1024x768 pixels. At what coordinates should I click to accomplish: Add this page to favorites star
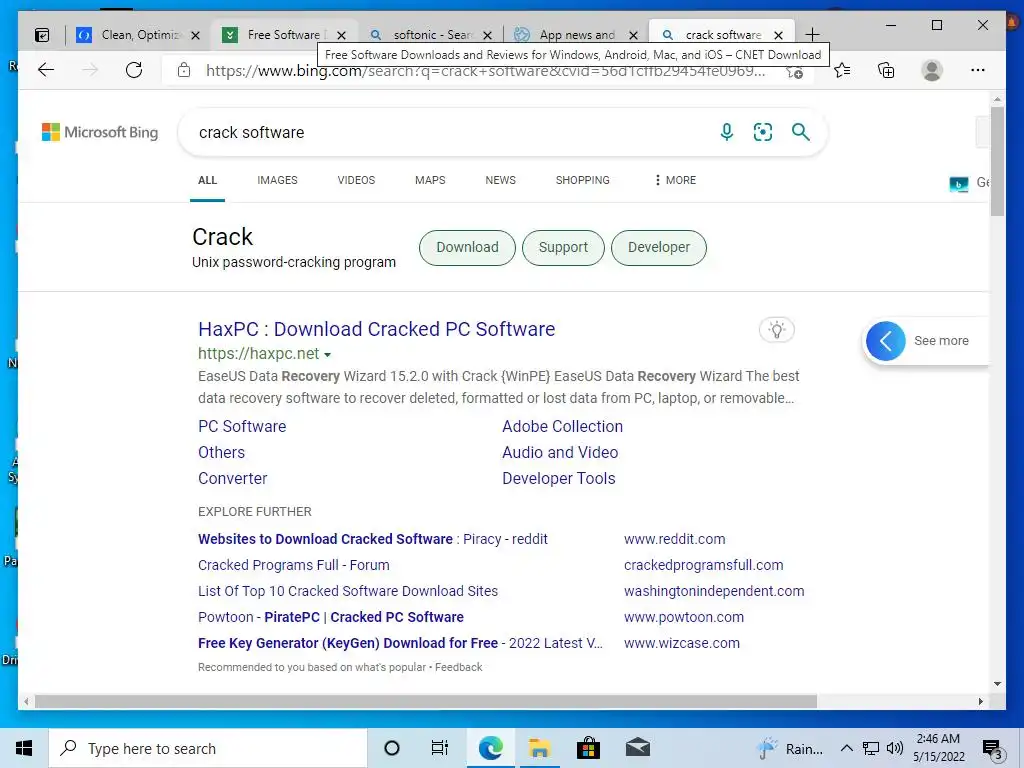click(794, 72)
